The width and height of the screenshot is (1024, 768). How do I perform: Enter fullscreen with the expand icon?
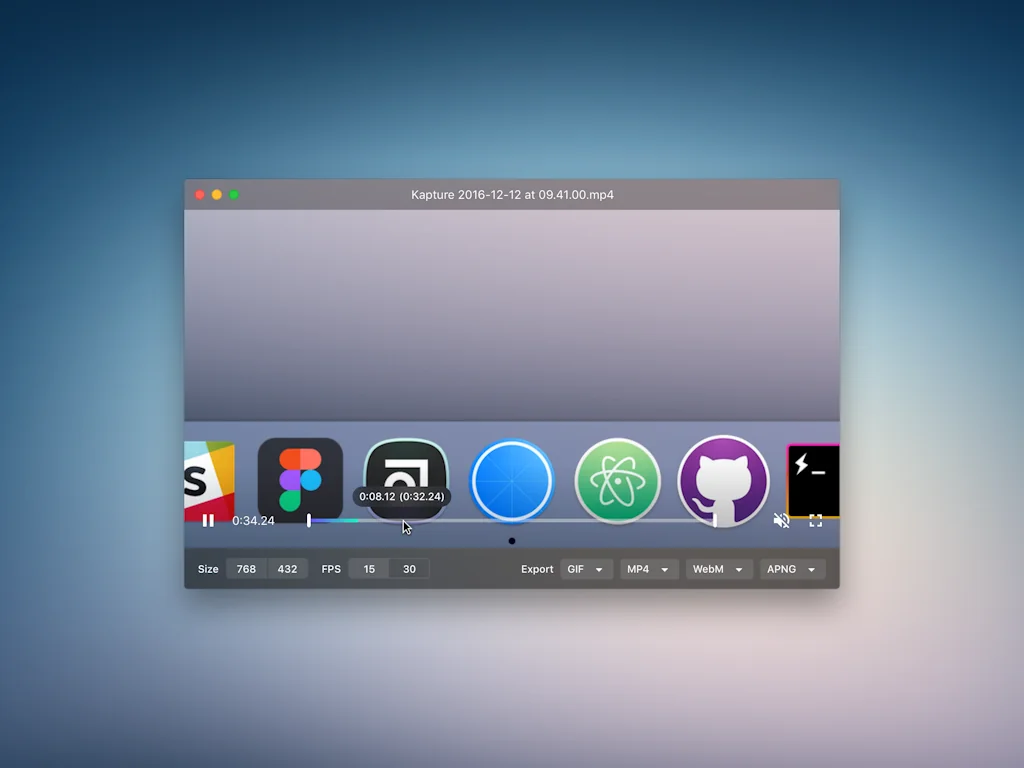(x=815, y=521)
